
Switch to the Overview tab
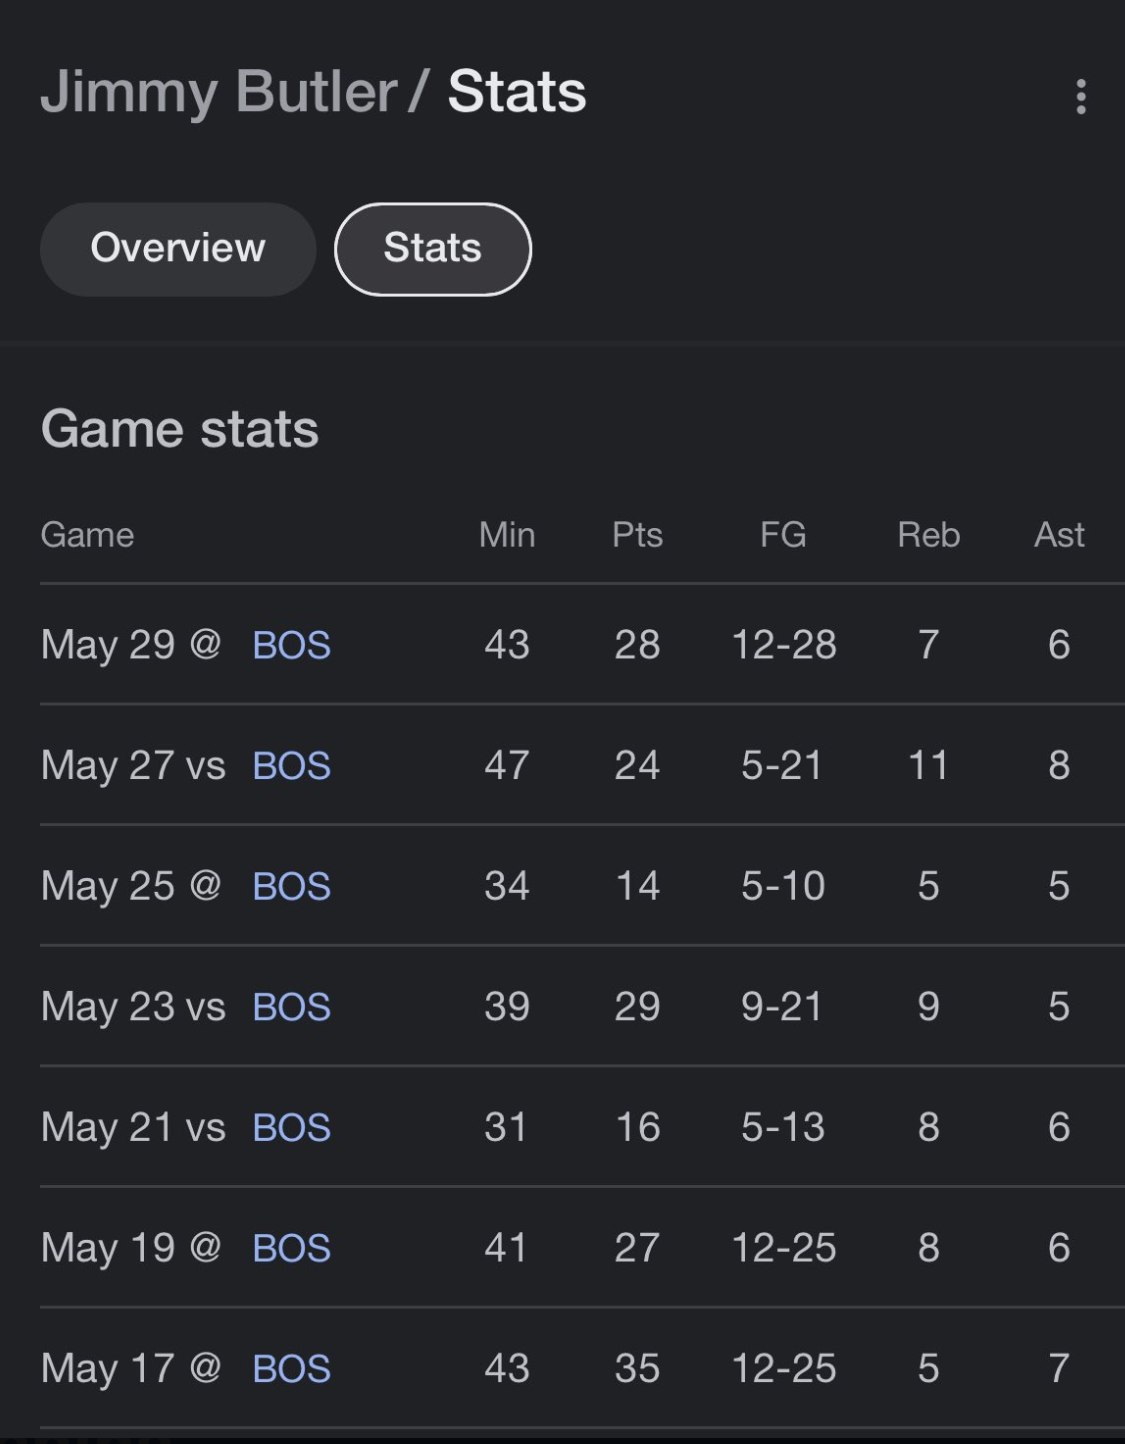178,249
